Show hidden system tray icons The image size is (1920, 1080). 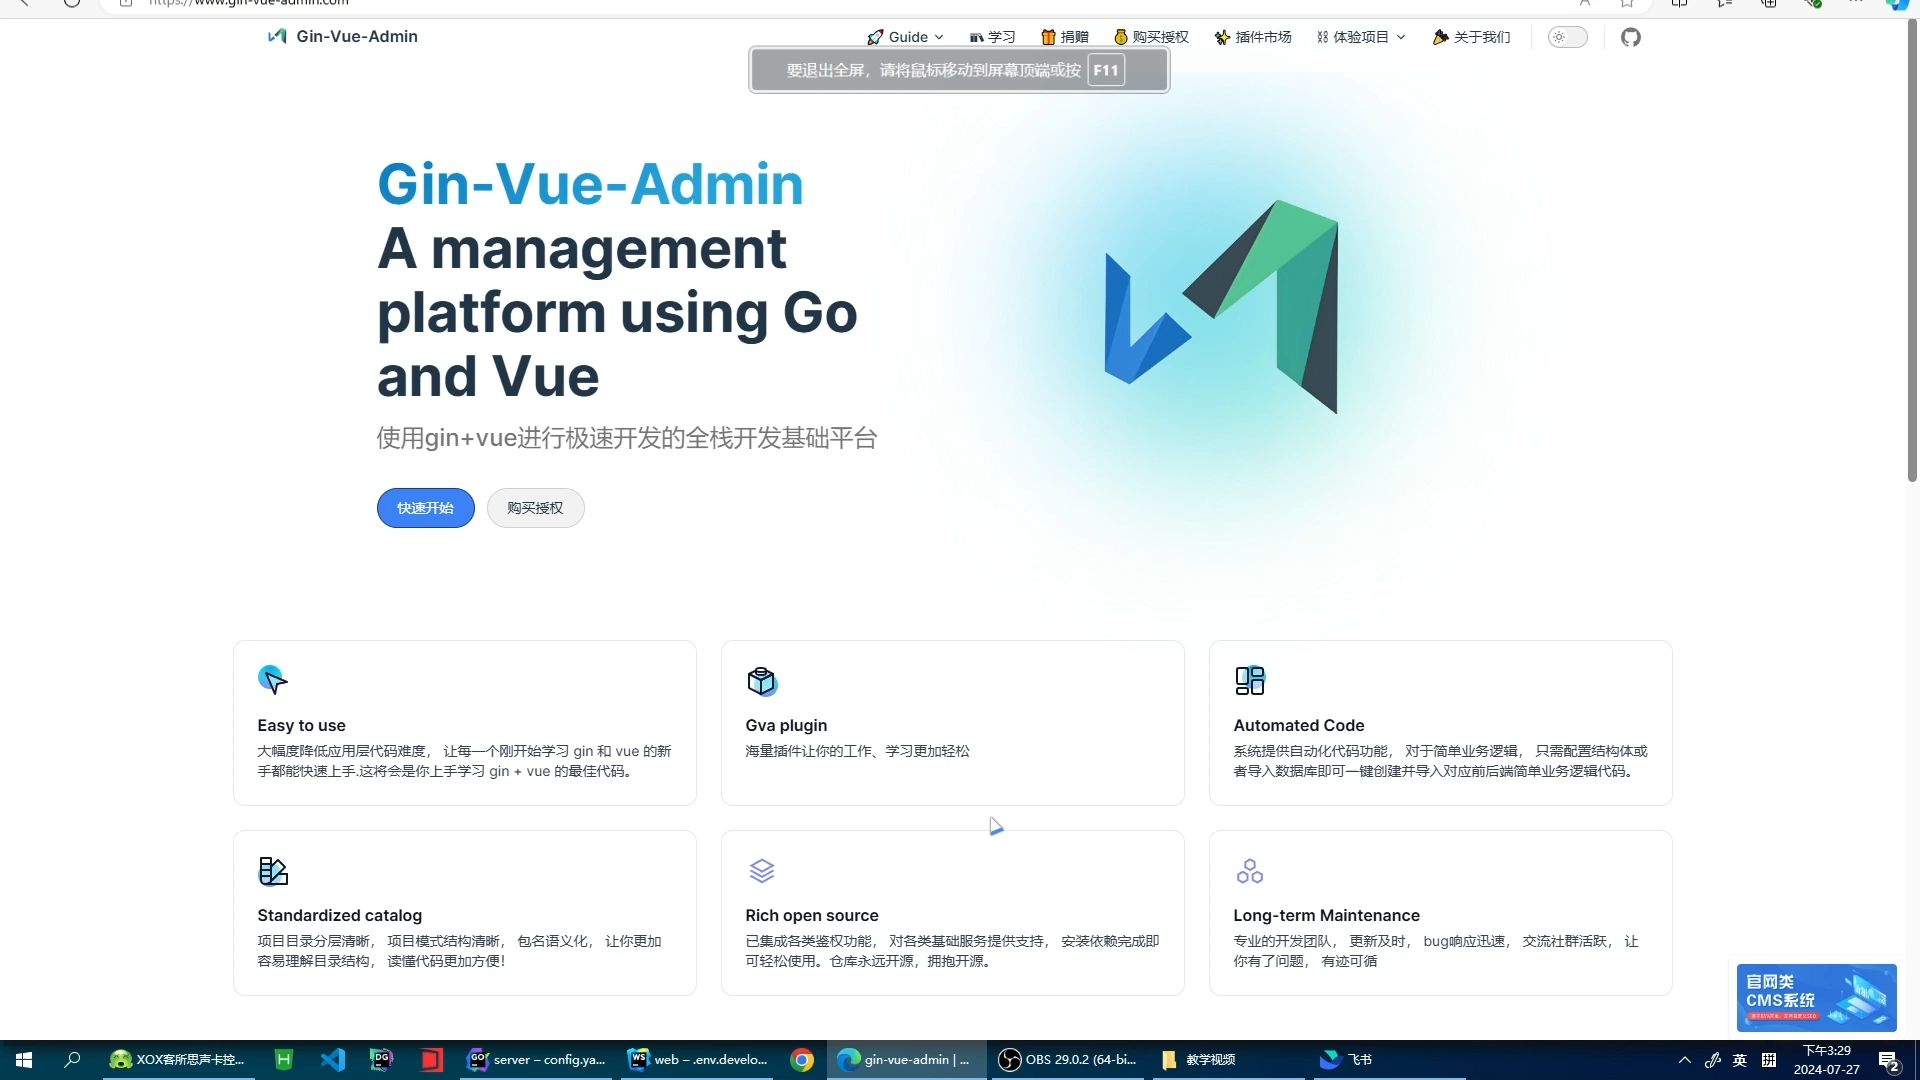[x=1685, y=1060]
